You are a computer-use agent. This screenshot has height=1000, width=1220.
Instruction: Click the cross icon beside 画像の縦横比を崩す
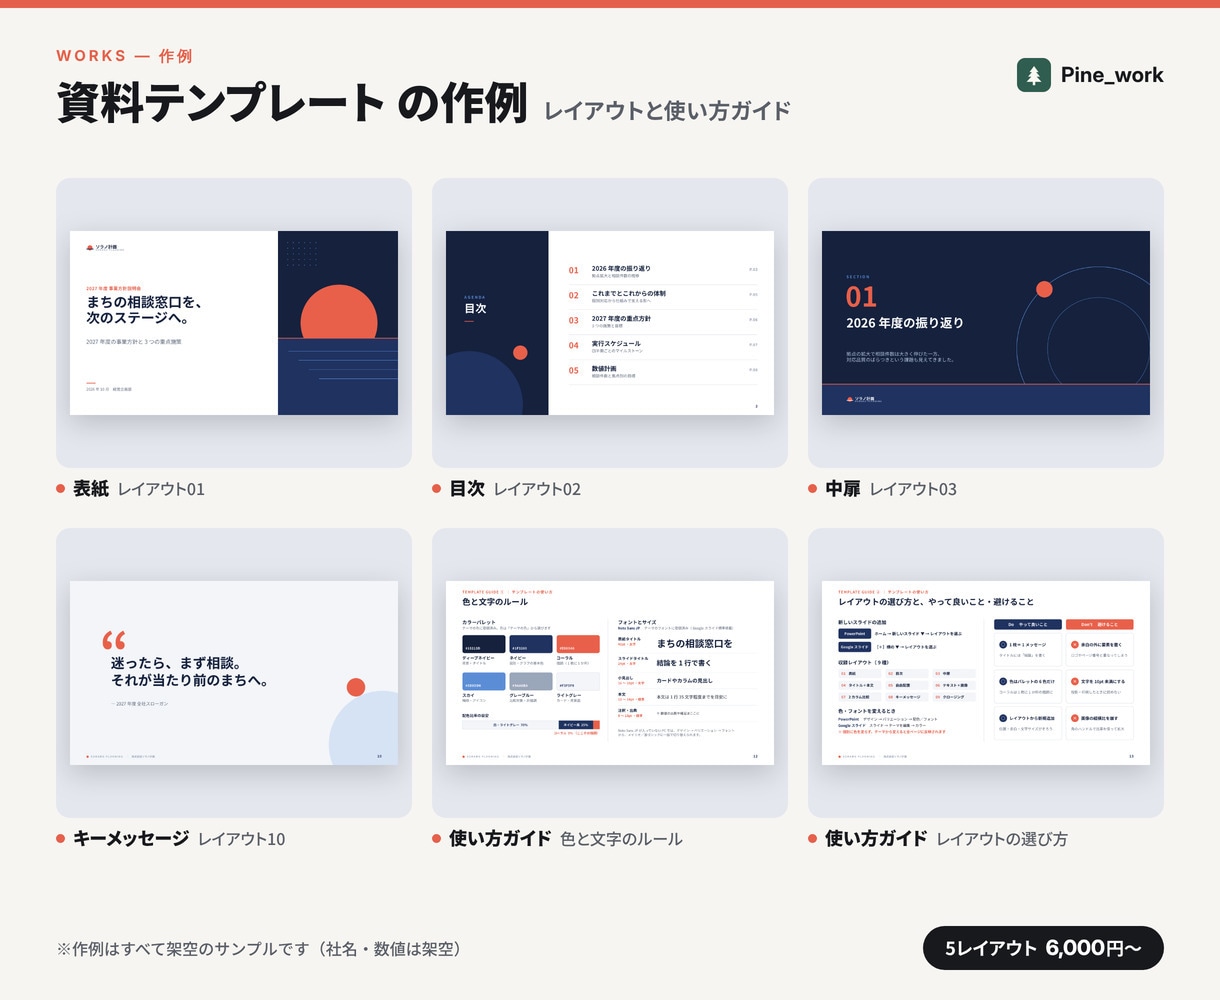coord(1075,718)
